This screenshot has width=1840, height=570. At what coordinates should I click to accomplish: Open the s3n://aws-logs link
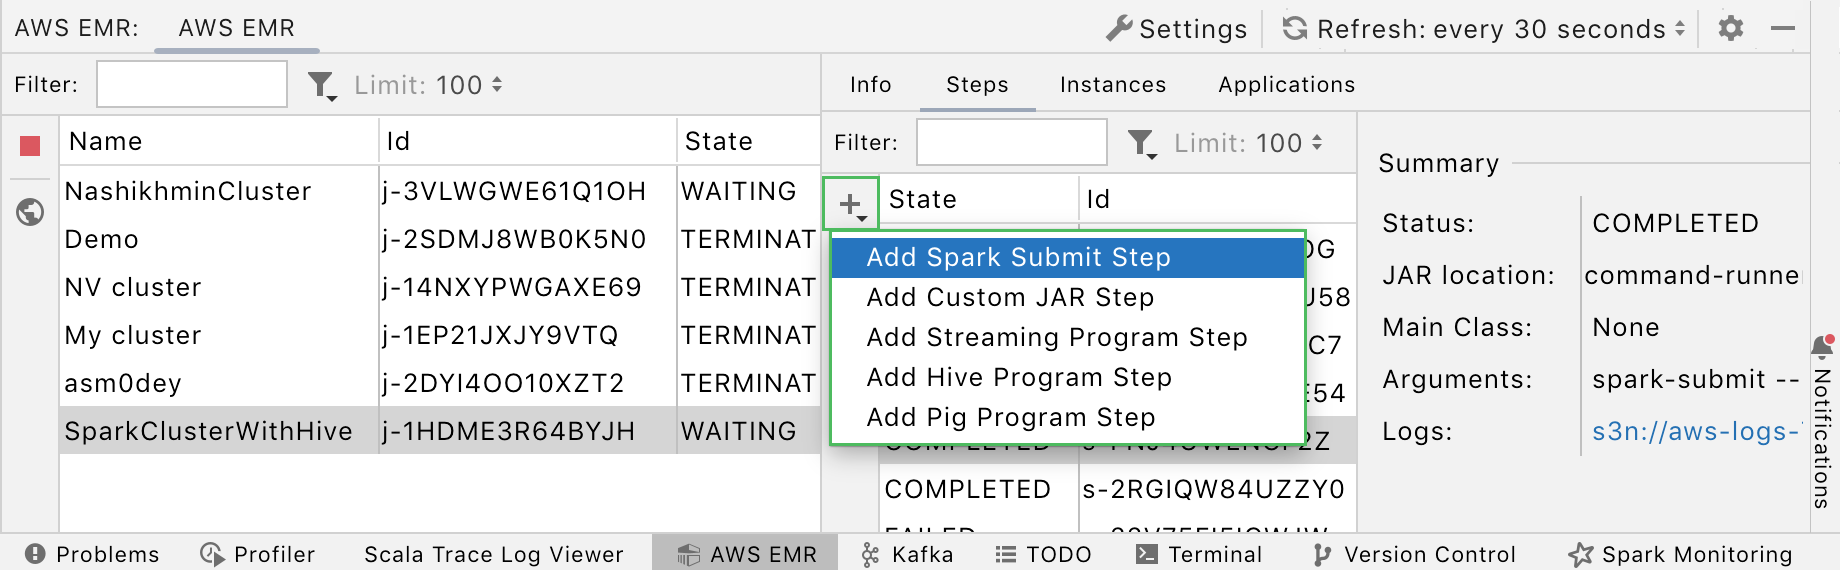pos(1695,432)
